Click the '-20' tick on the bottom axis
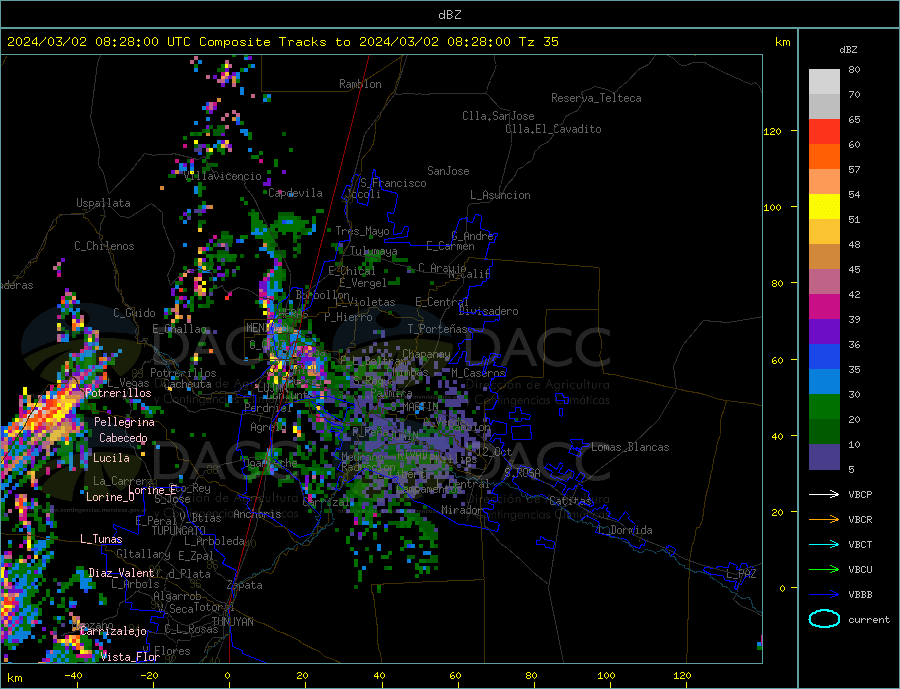 tap(149, 676)
